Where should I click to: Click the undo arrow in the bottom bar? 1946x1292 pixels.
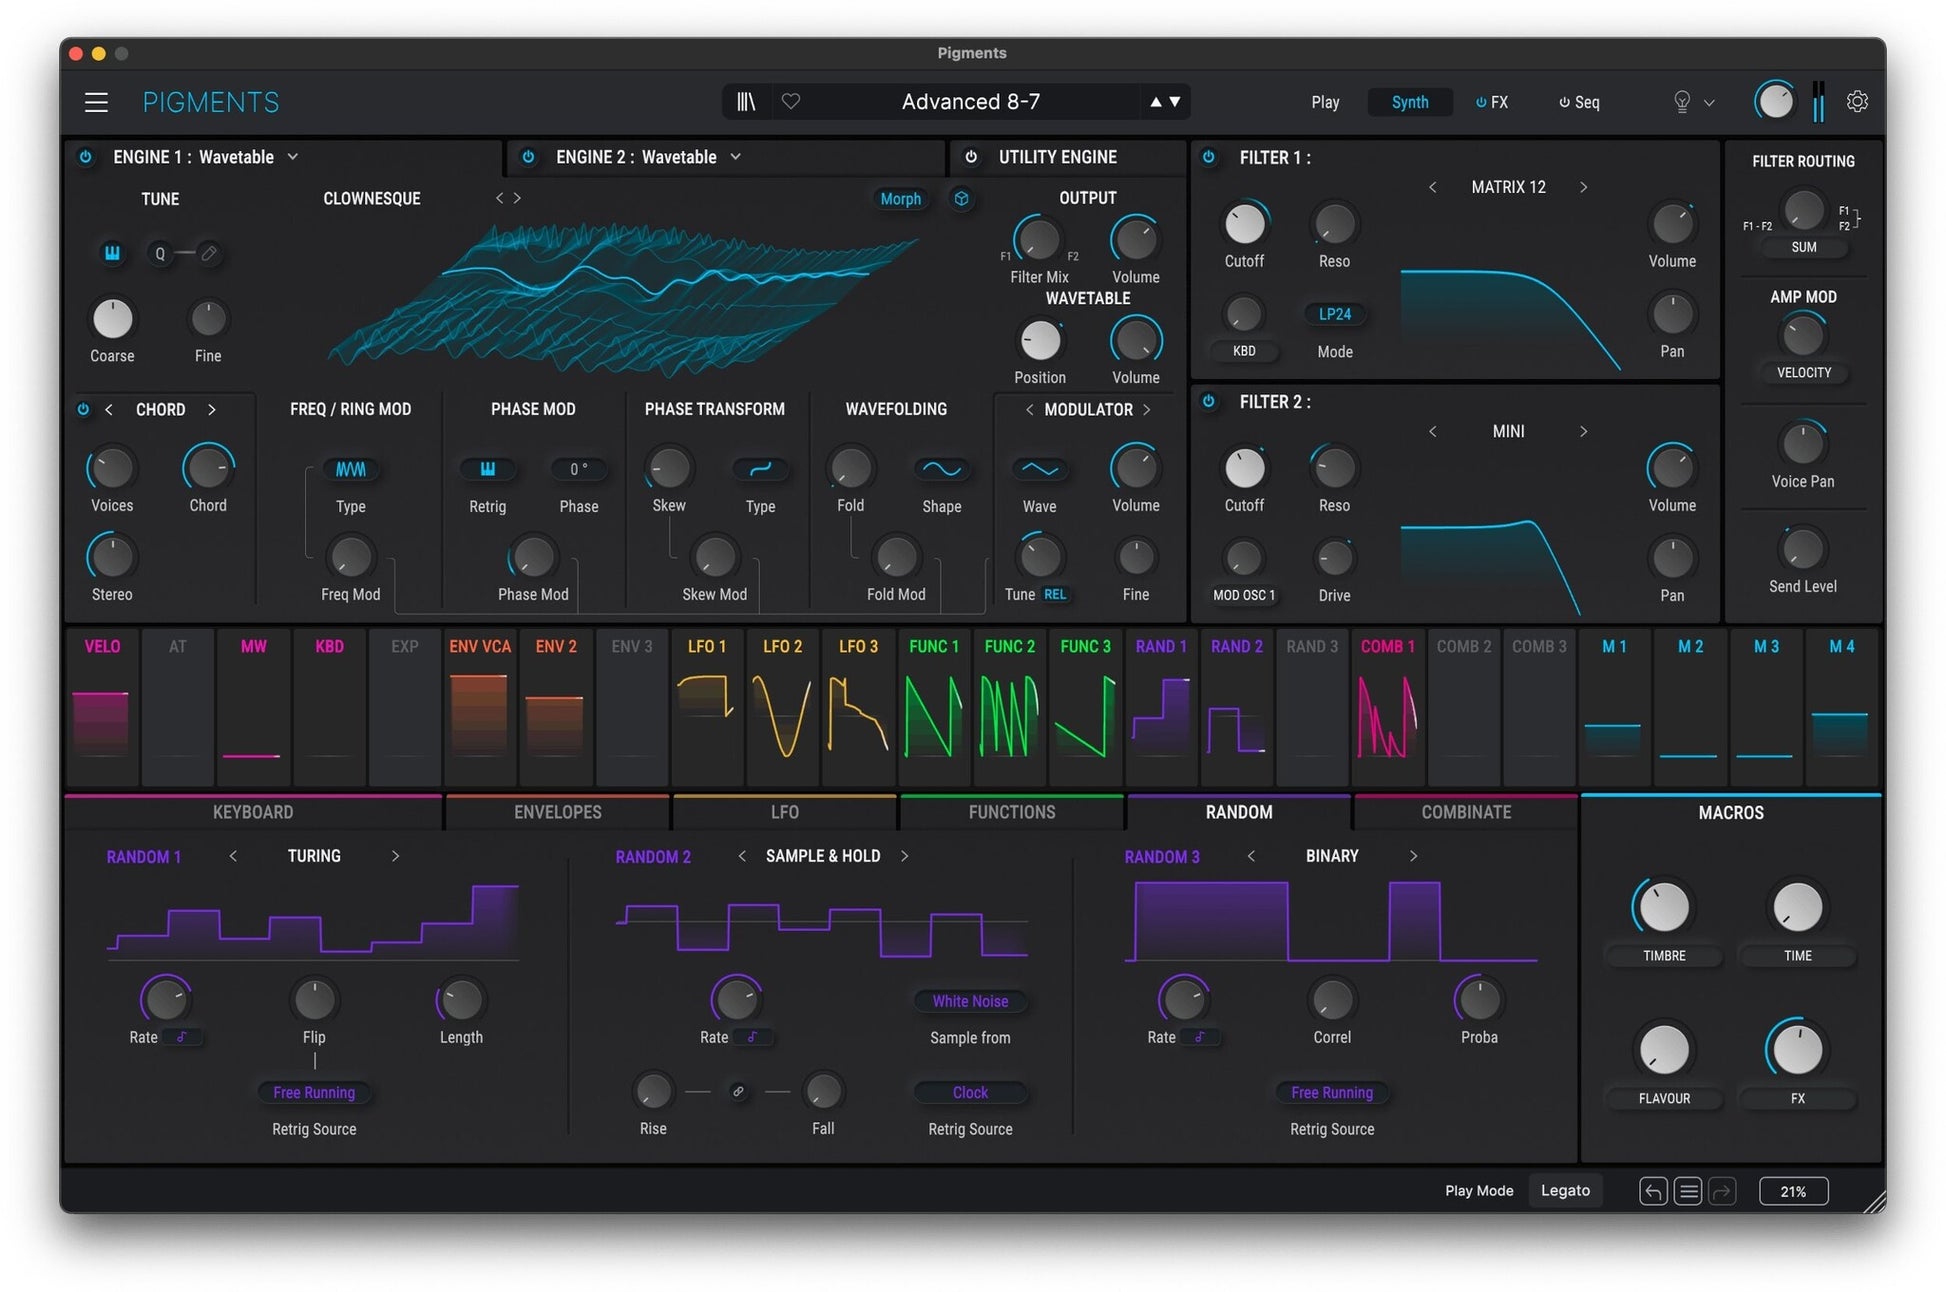click(1653, 1191)
